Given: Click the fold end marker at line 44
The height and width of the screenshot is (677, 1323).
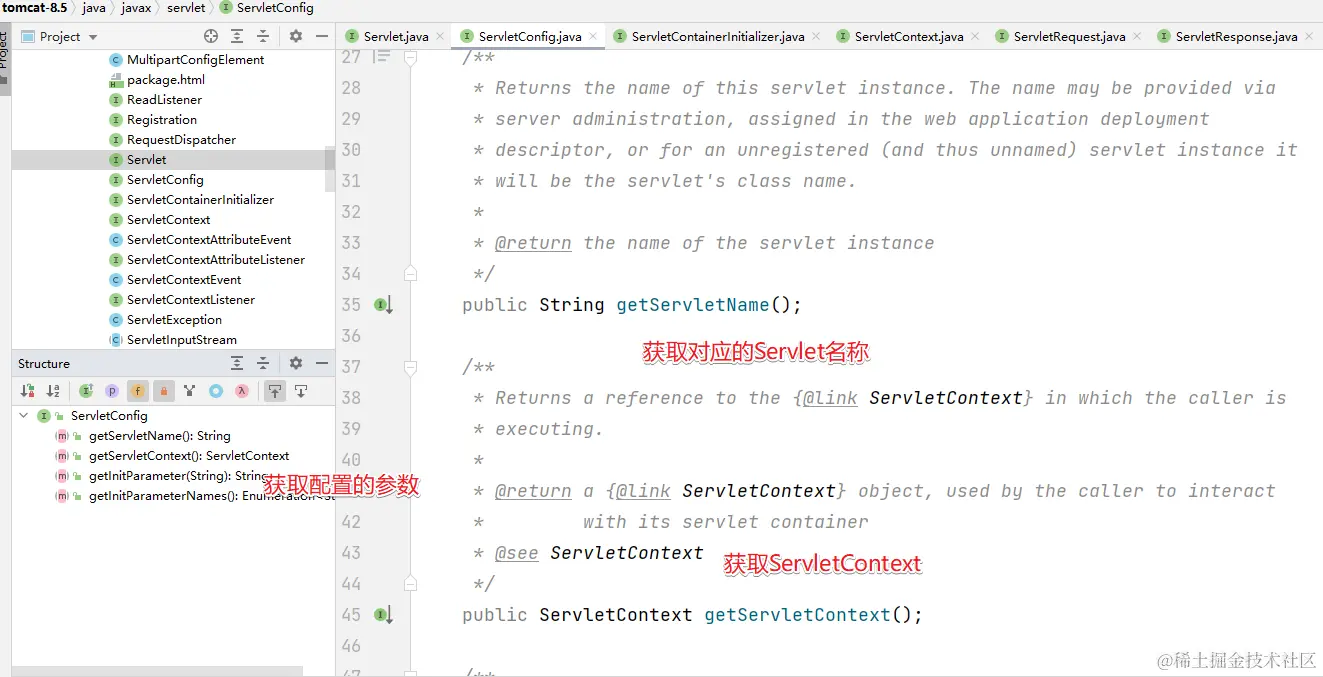Looking at the screenshot, I should [x=410, y=584].
